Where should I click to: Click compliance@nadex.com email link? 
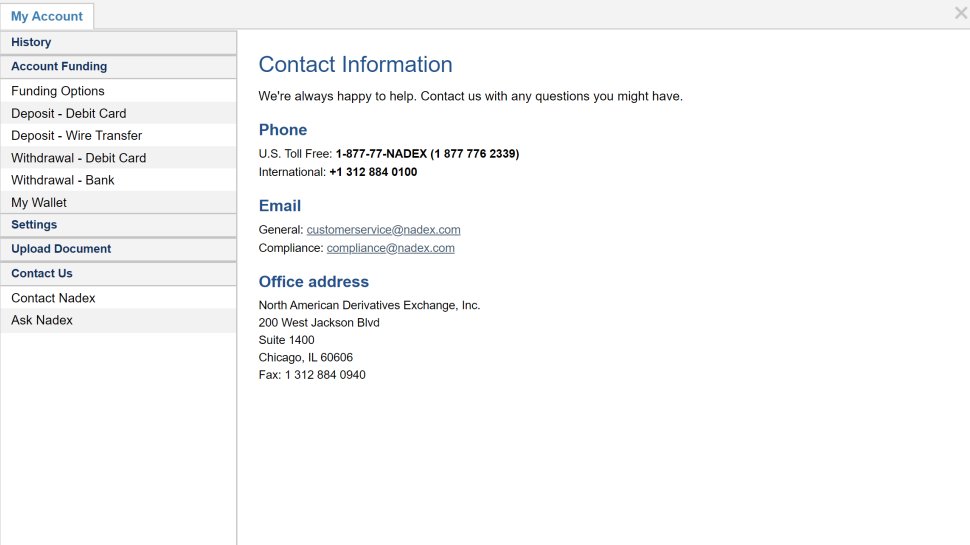coord(390,248)
